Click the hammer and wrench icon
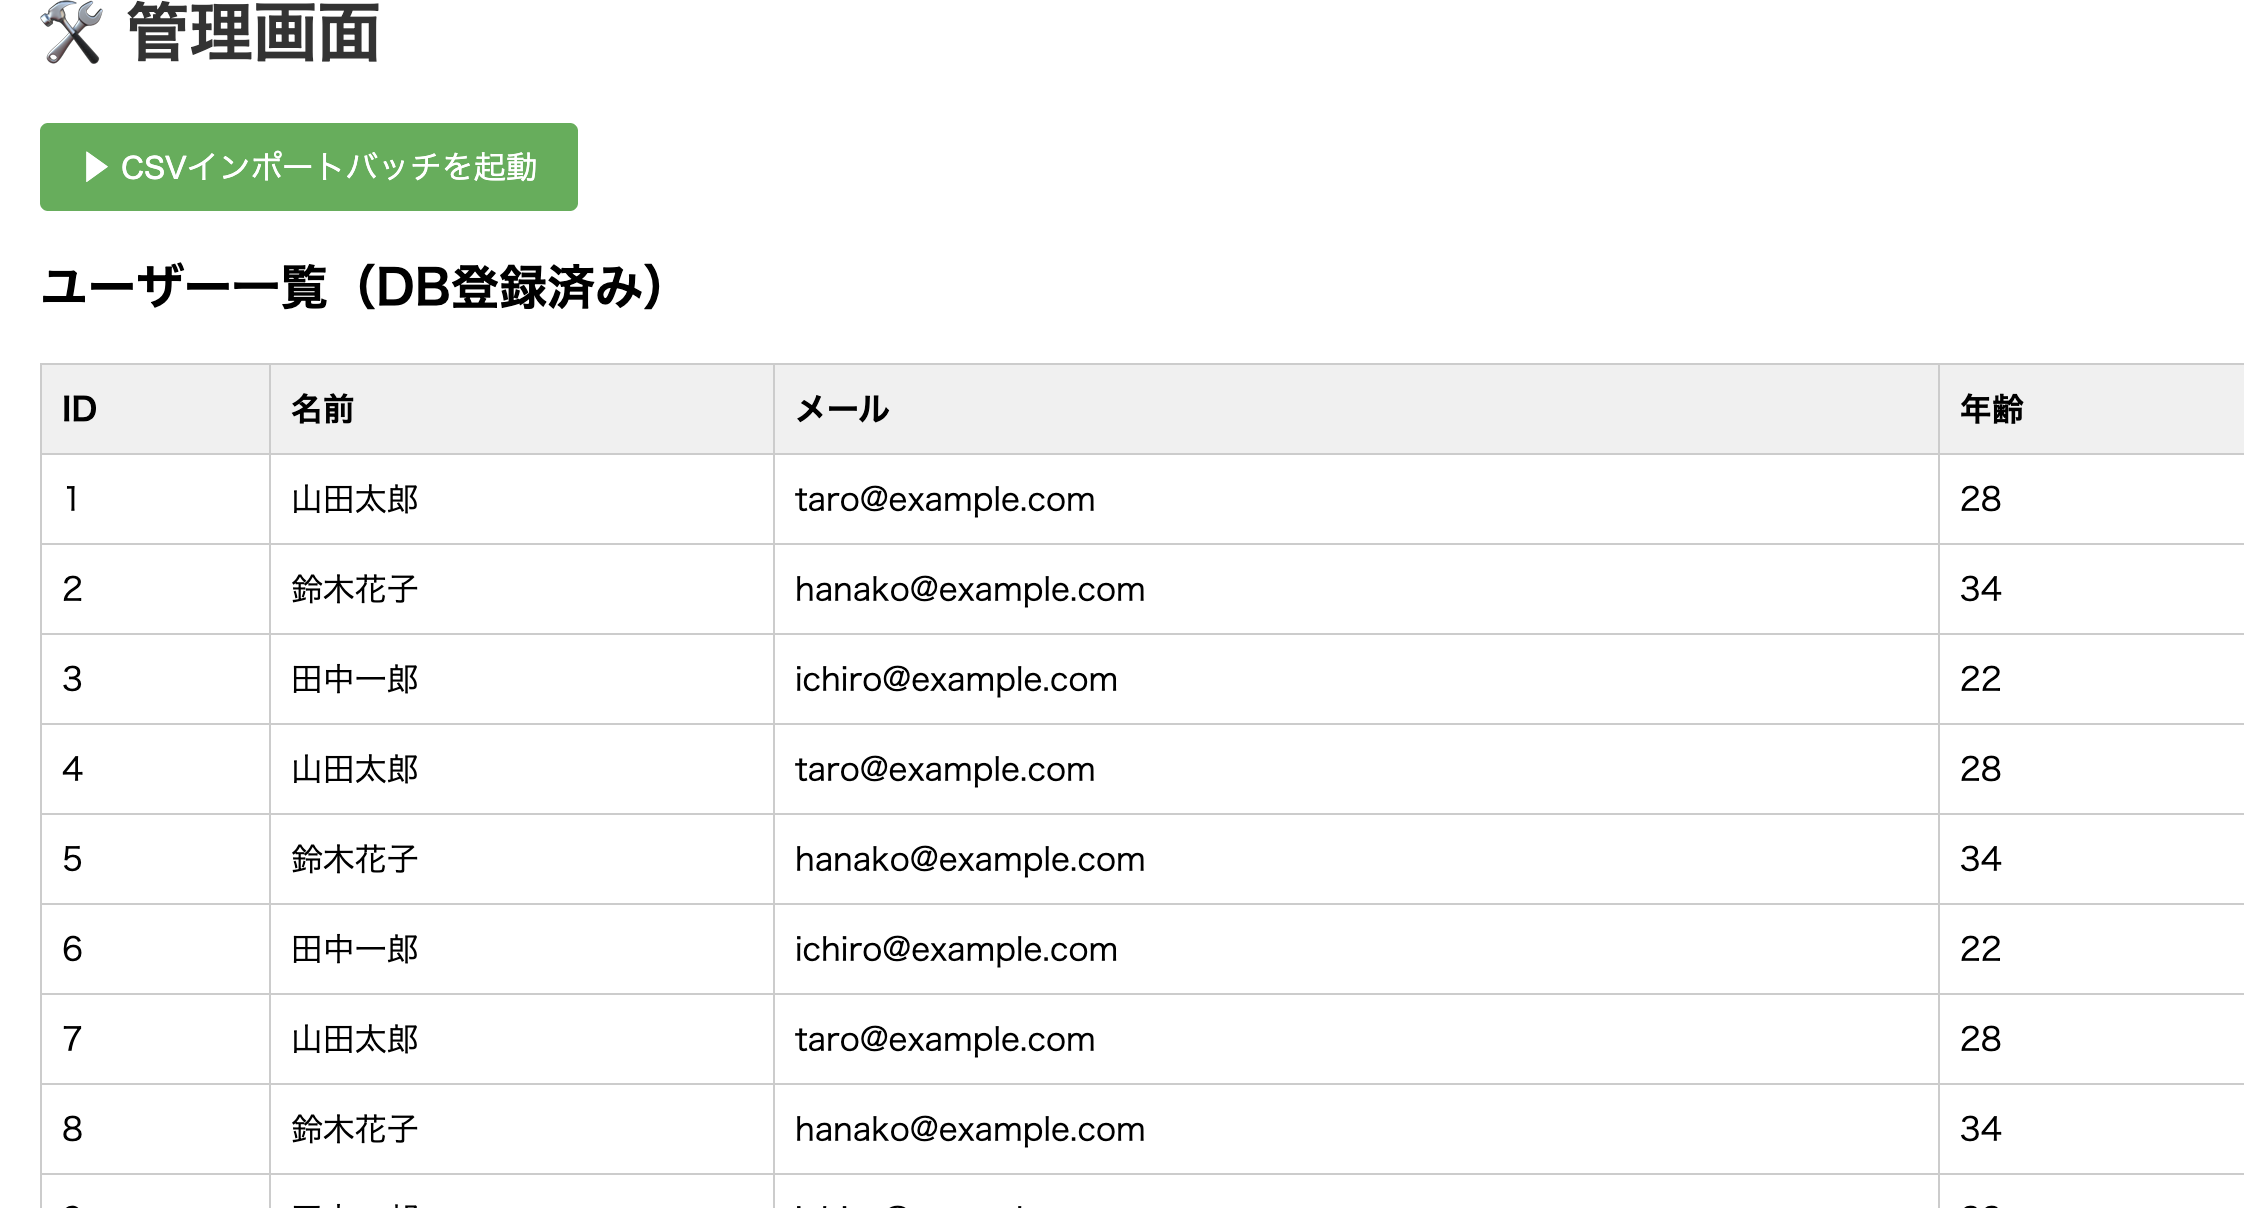This screenshot has height=1208, width=2244. coord(72,32)
